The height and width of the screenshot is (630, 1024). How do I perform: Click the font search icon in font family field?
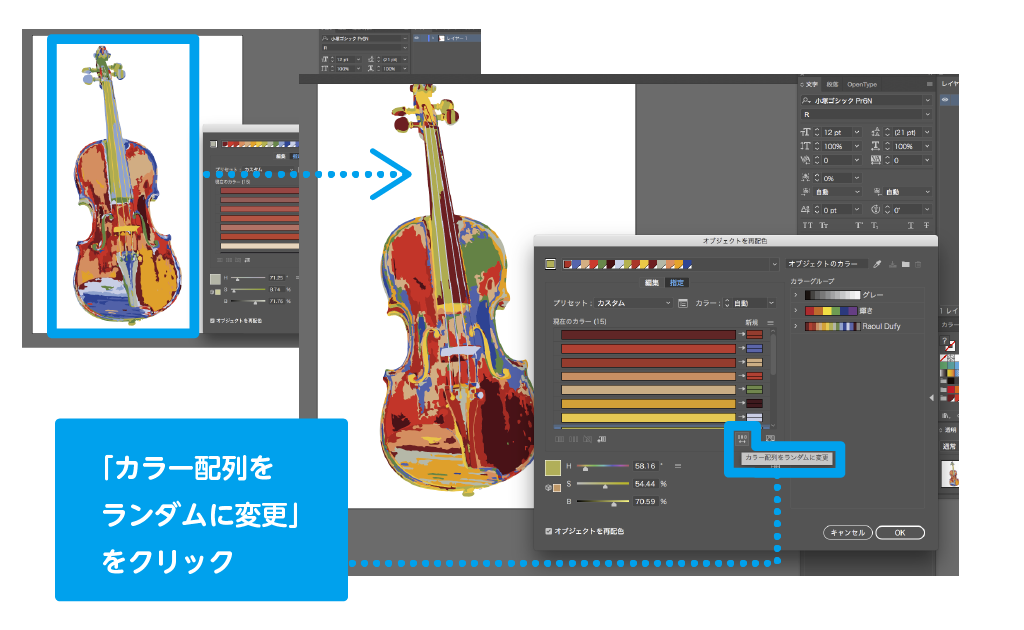click(x=807, y=101)
